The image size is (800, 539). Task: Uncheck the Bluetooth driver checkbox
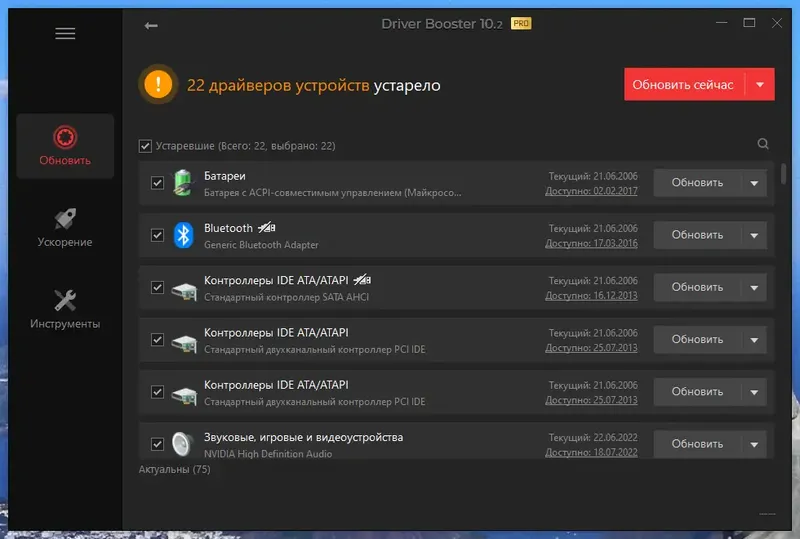tap(157, 235)
